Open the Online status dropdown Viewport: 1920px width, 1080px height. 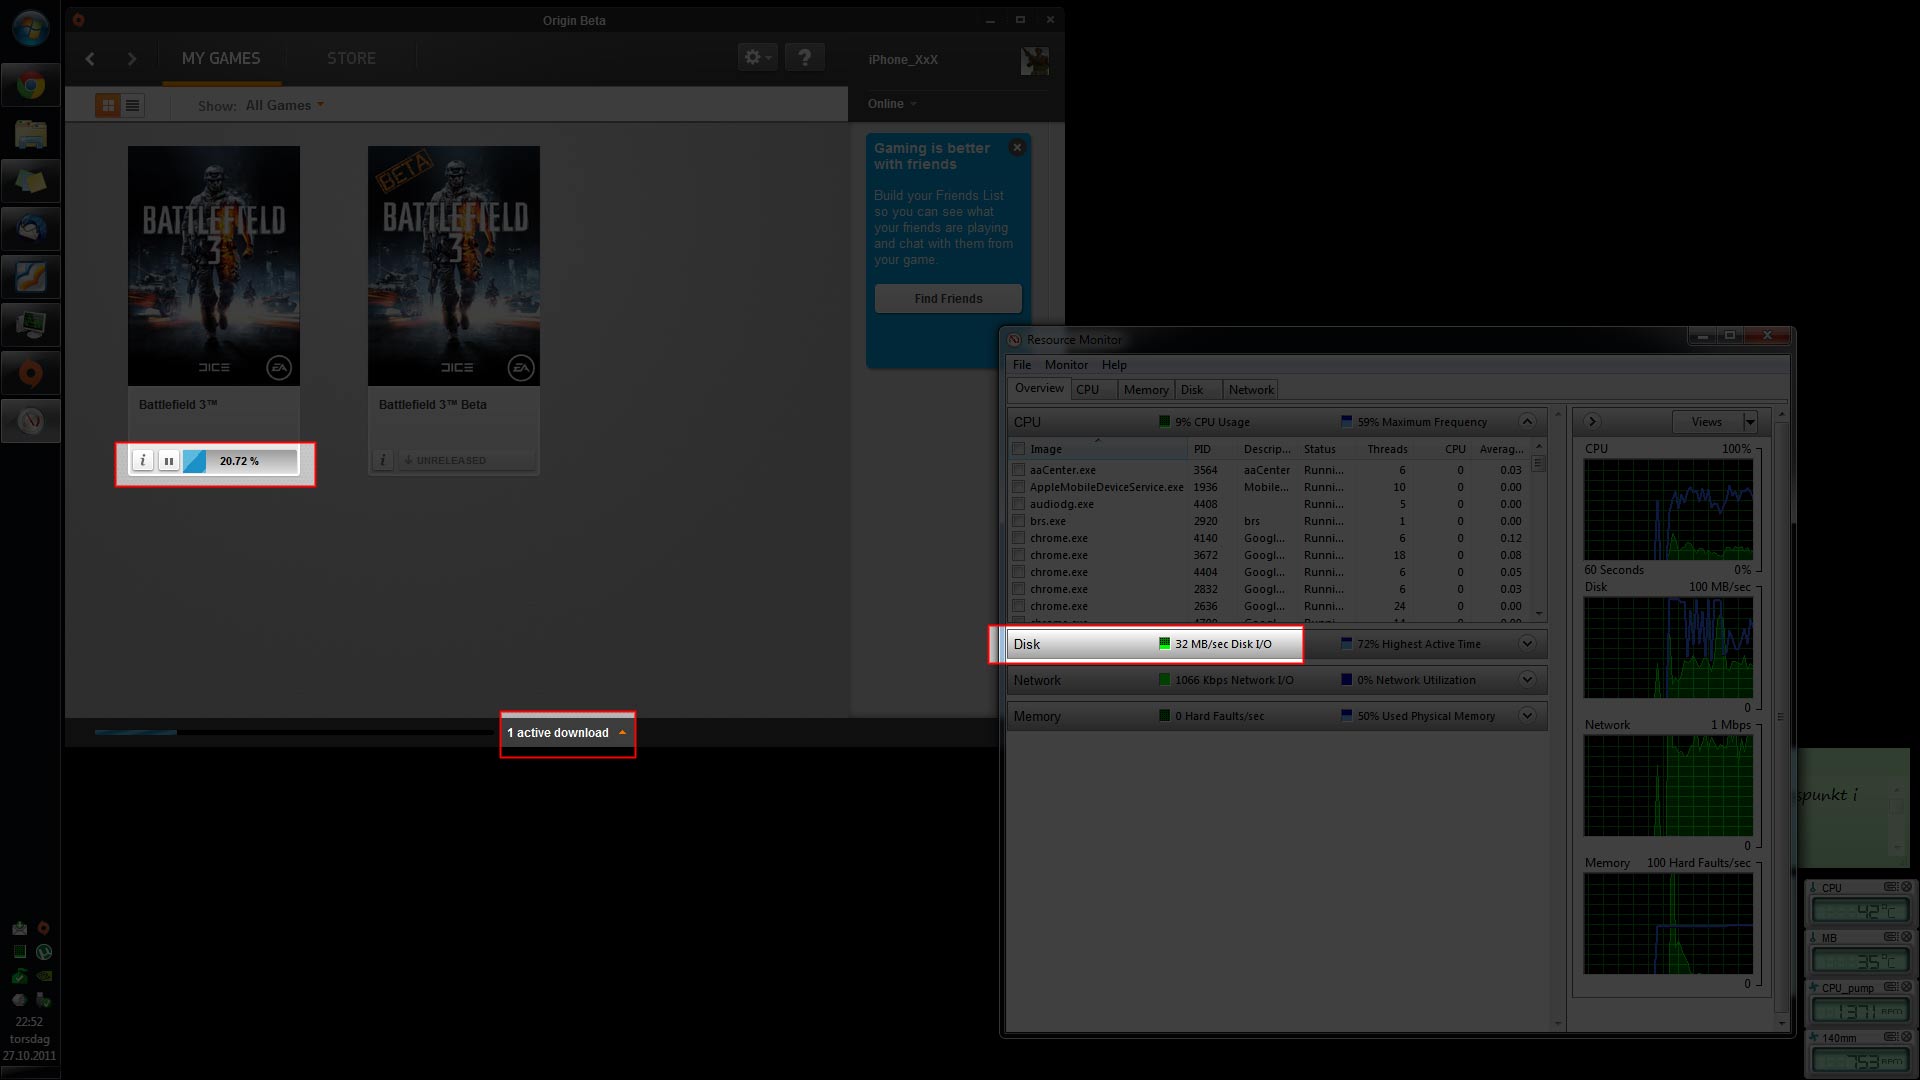892,104
